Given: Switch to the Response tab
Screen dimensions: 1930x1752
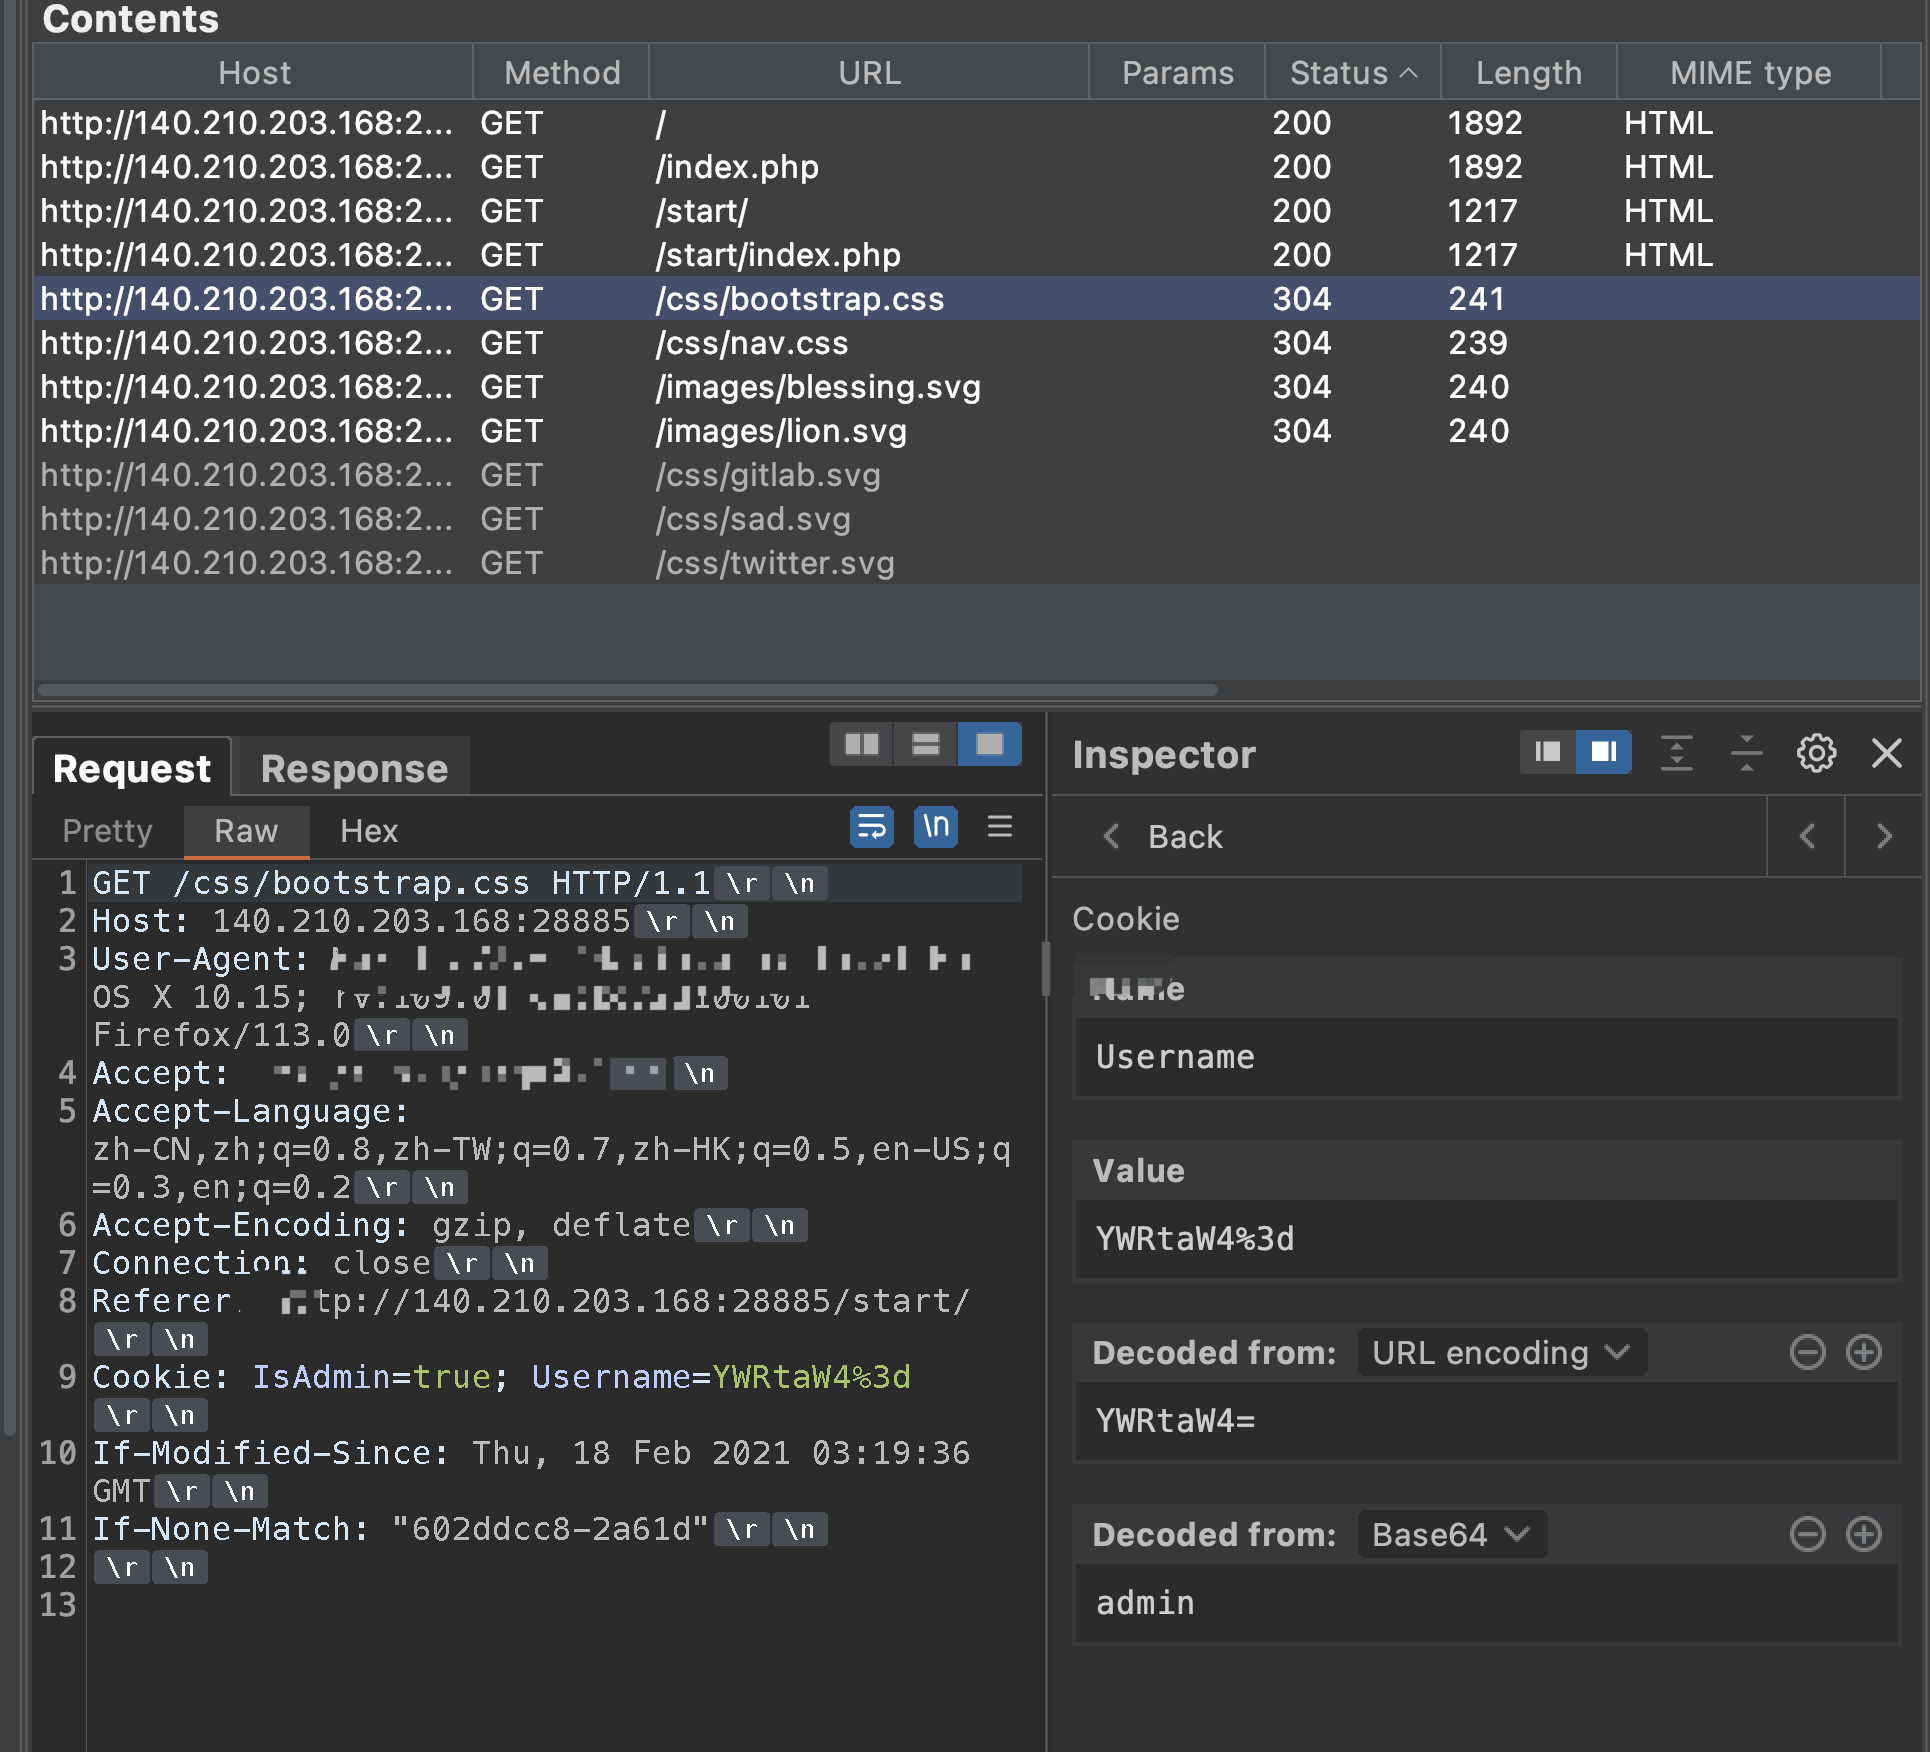Looking at the screenshot, I should click(x=354, y=768).
